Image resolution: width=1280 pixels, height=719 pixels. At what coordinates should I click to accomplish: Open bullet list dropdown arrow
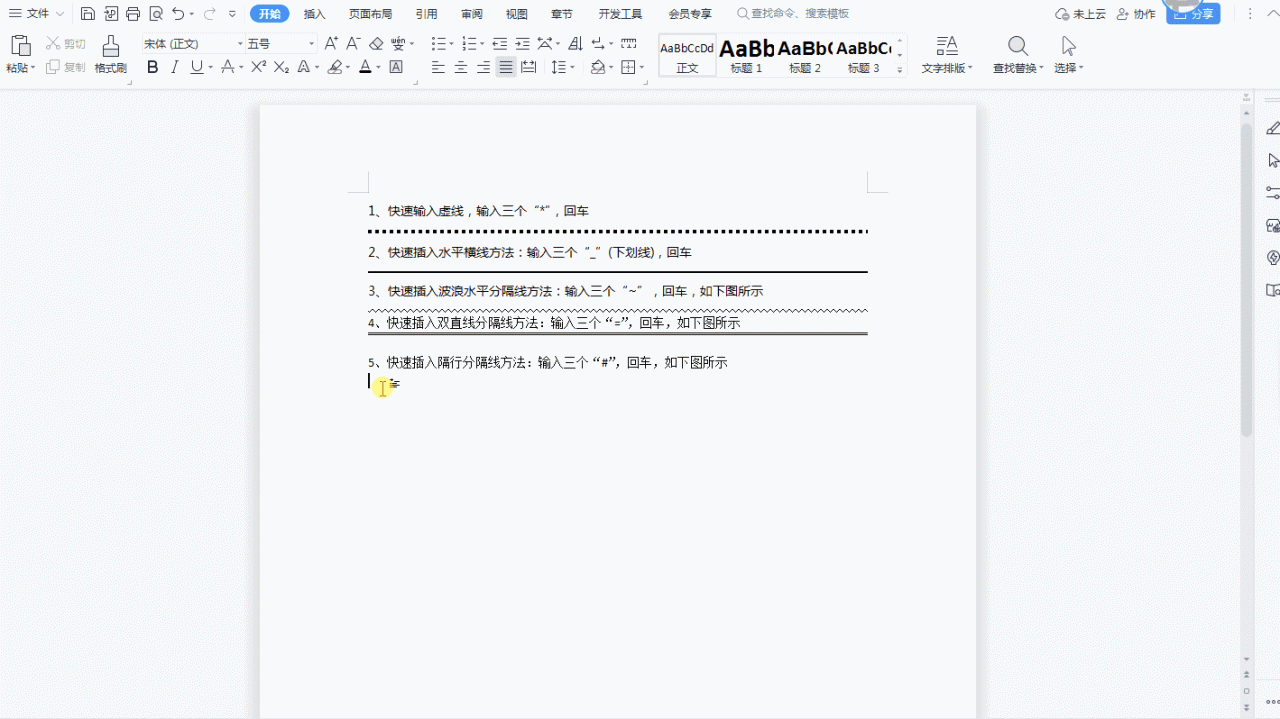point(452,44)
